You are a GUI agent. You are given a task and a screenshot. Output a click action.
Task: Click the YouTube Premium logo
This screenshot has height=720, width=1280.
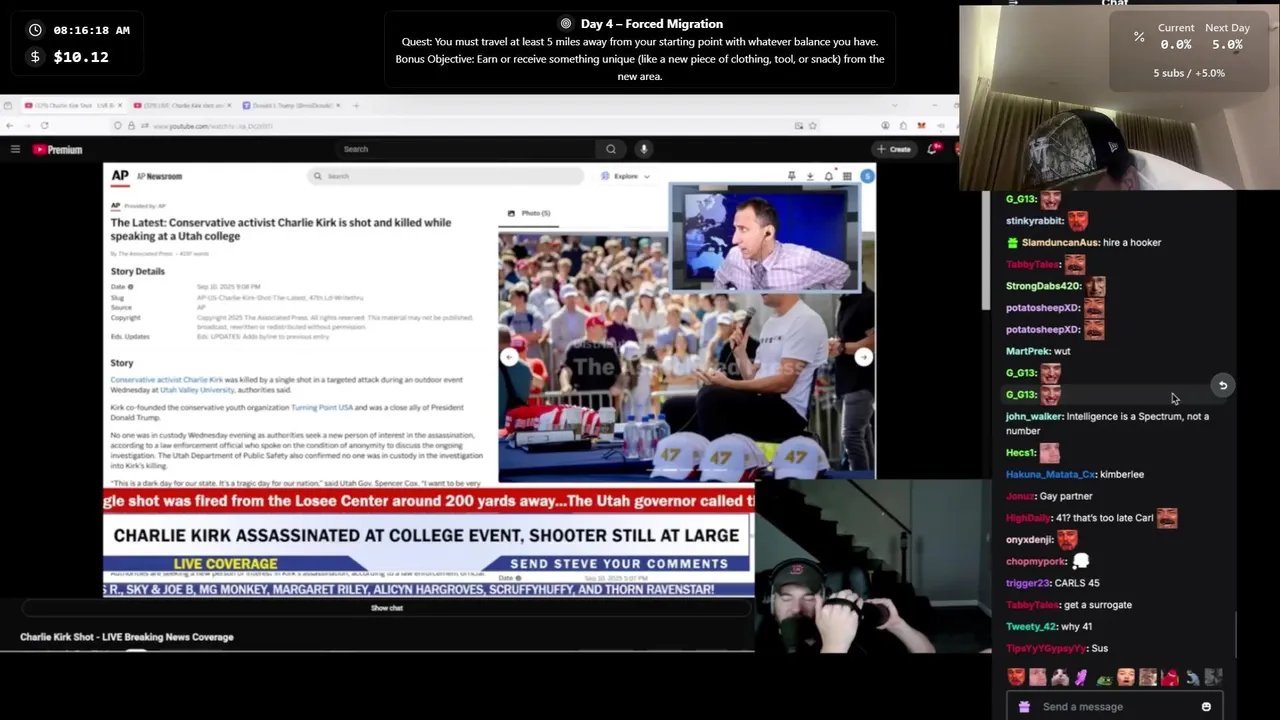58,149
